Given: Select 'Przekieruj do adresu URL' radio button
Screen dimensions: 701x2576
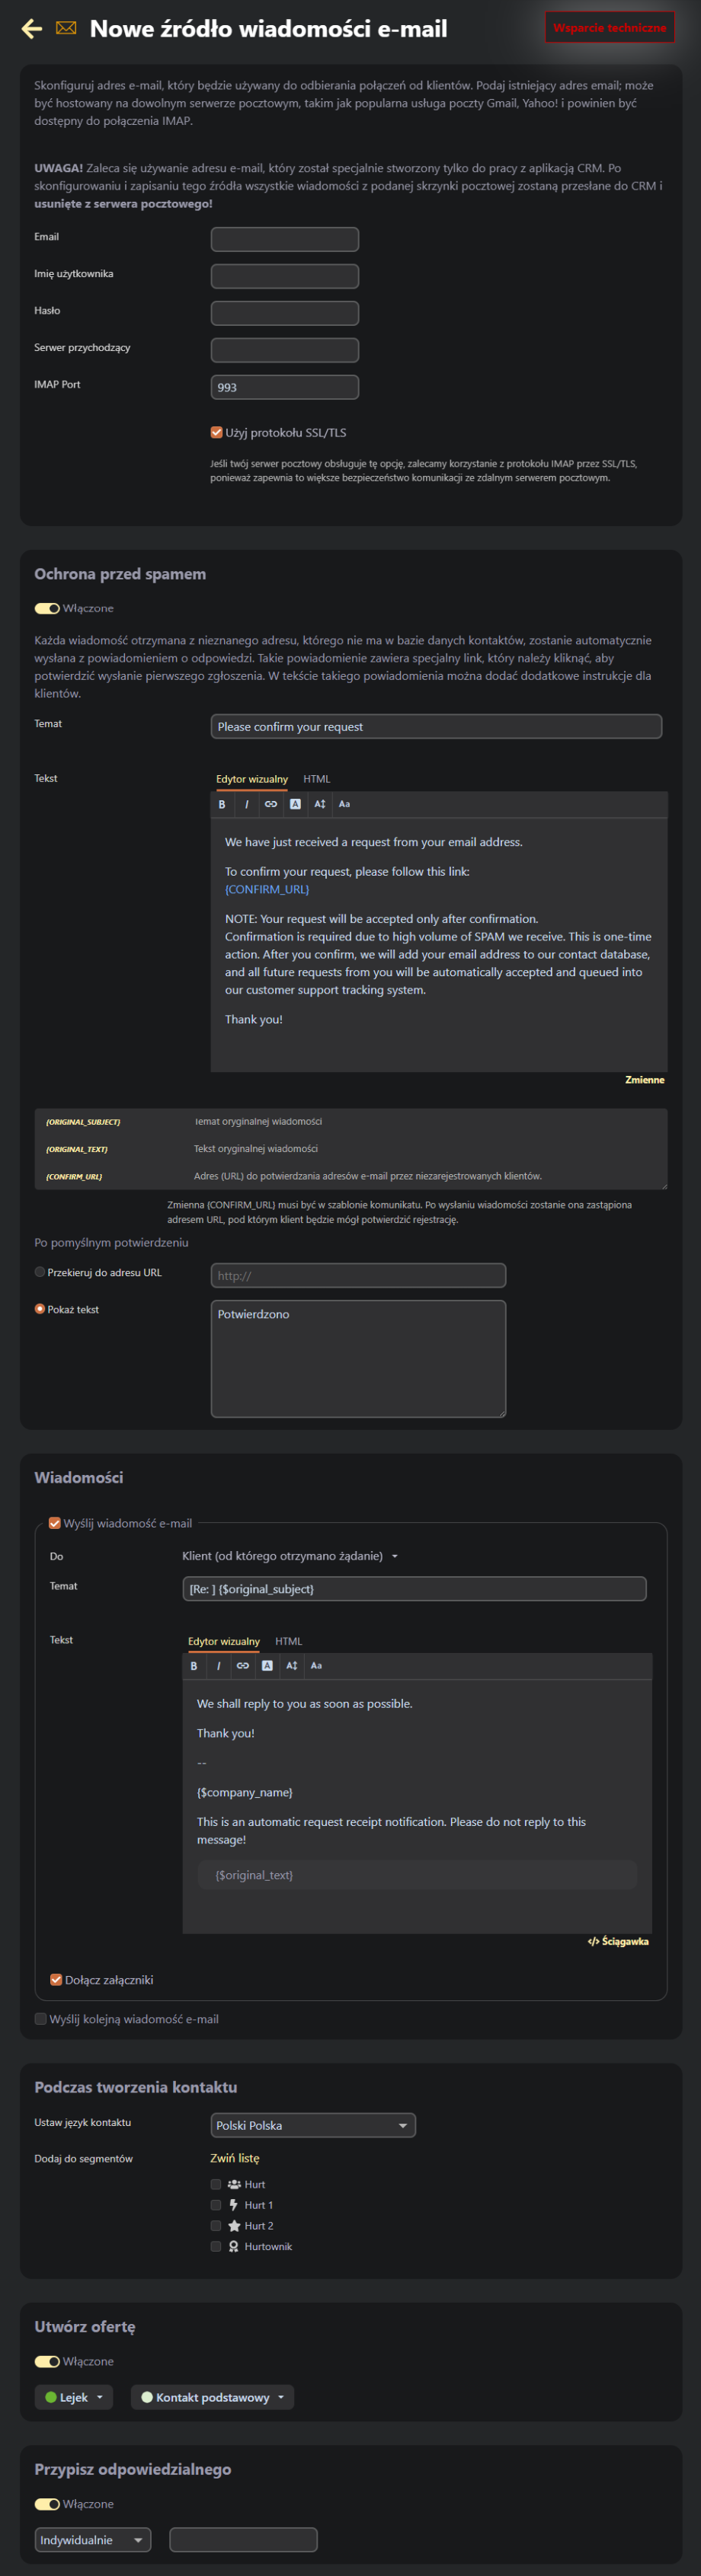Looking at the screenshot, I should coord(40,1272).
